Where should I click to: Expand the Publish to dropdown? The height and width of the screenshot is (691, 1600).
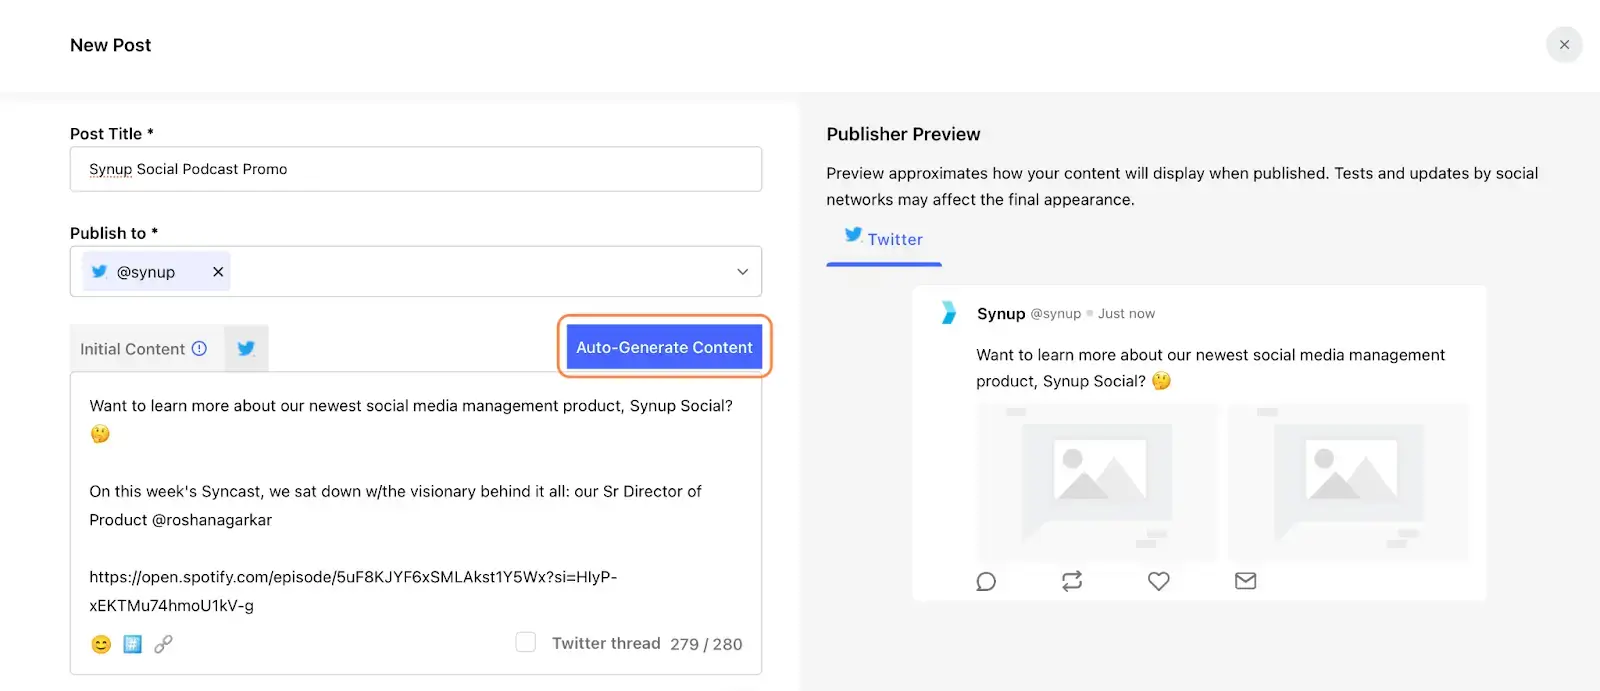pyautogui.click(x=742, y=272)
